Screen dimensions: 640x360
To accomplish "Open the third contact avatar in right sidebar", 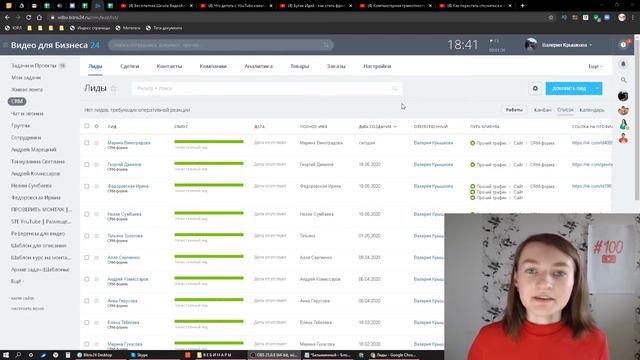I will point(623,124).
